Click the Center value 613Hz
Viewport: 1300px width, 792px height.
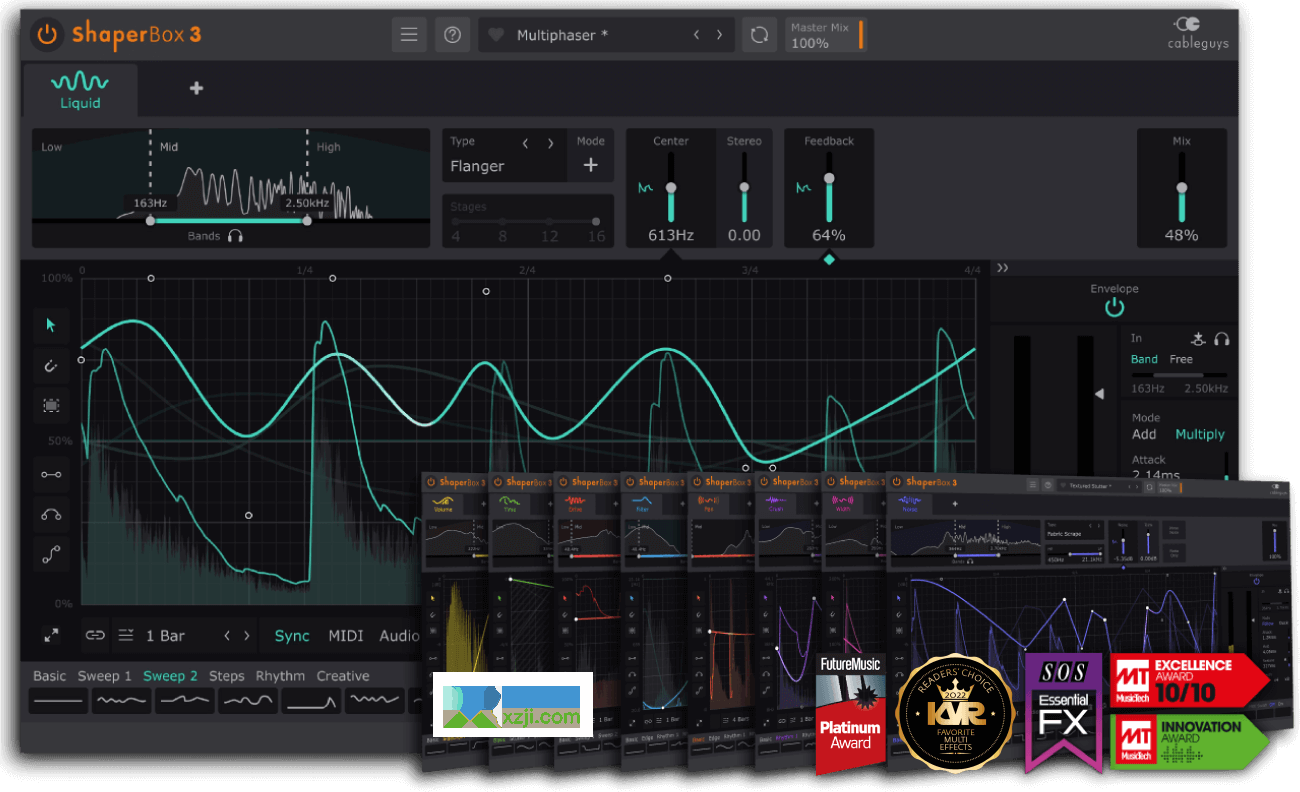[x=671, y=235]
